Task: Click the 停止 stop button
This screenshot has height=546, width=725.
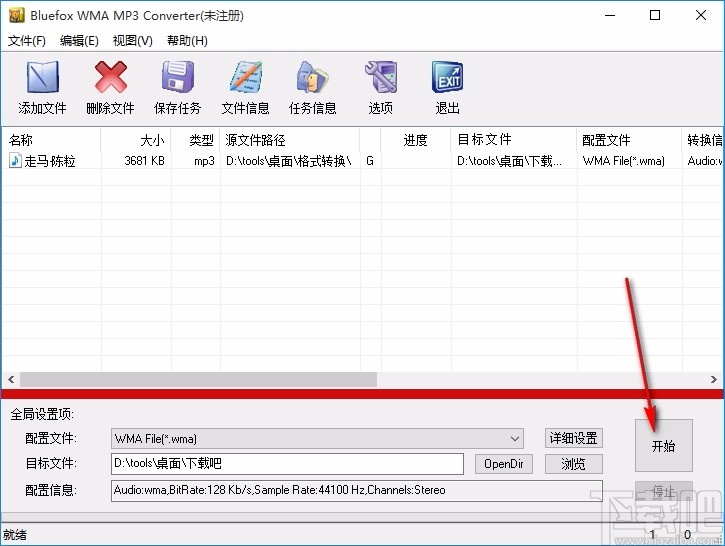Action: click(664, 491)
